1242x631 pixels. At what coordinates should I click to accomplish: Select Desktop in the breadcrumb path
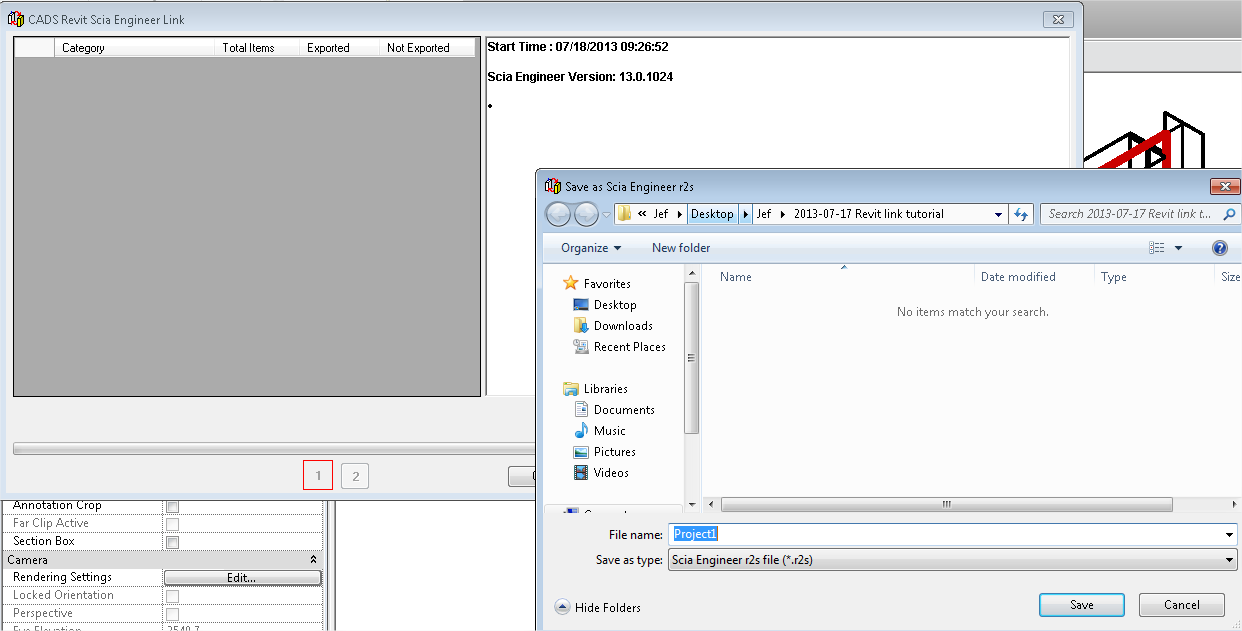pos(712,214)
